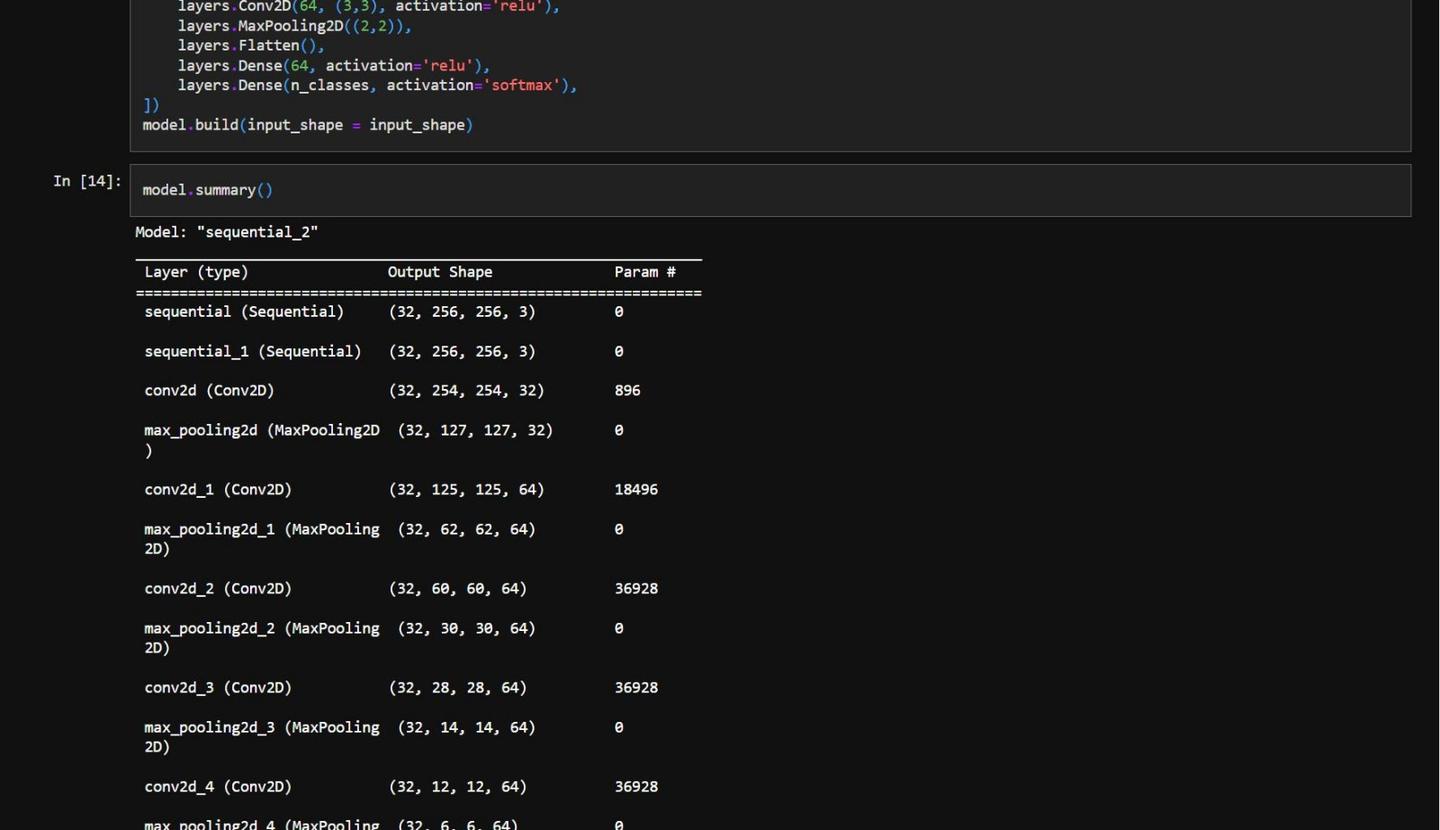Click the conv2d_2 param count 36928

click(x=636, y=589)
